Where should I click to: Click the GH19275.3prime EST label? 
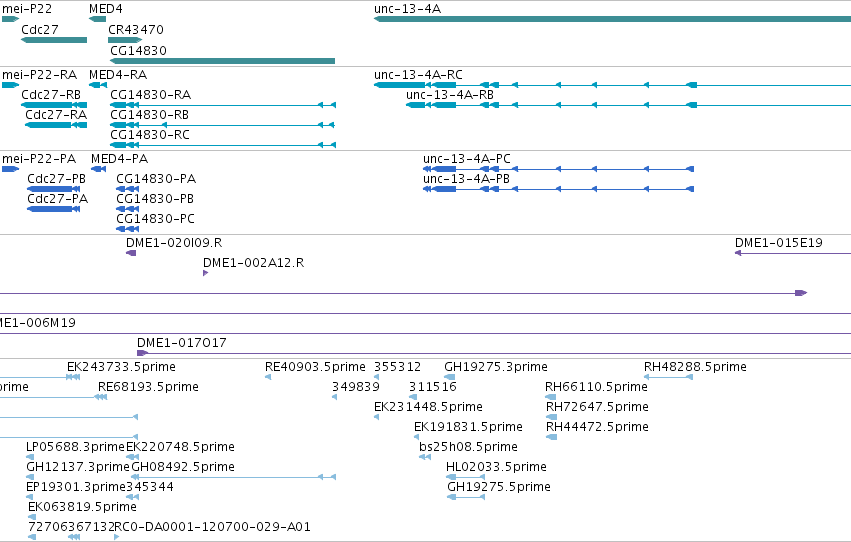pyautogui.click(x=496, y=367)
